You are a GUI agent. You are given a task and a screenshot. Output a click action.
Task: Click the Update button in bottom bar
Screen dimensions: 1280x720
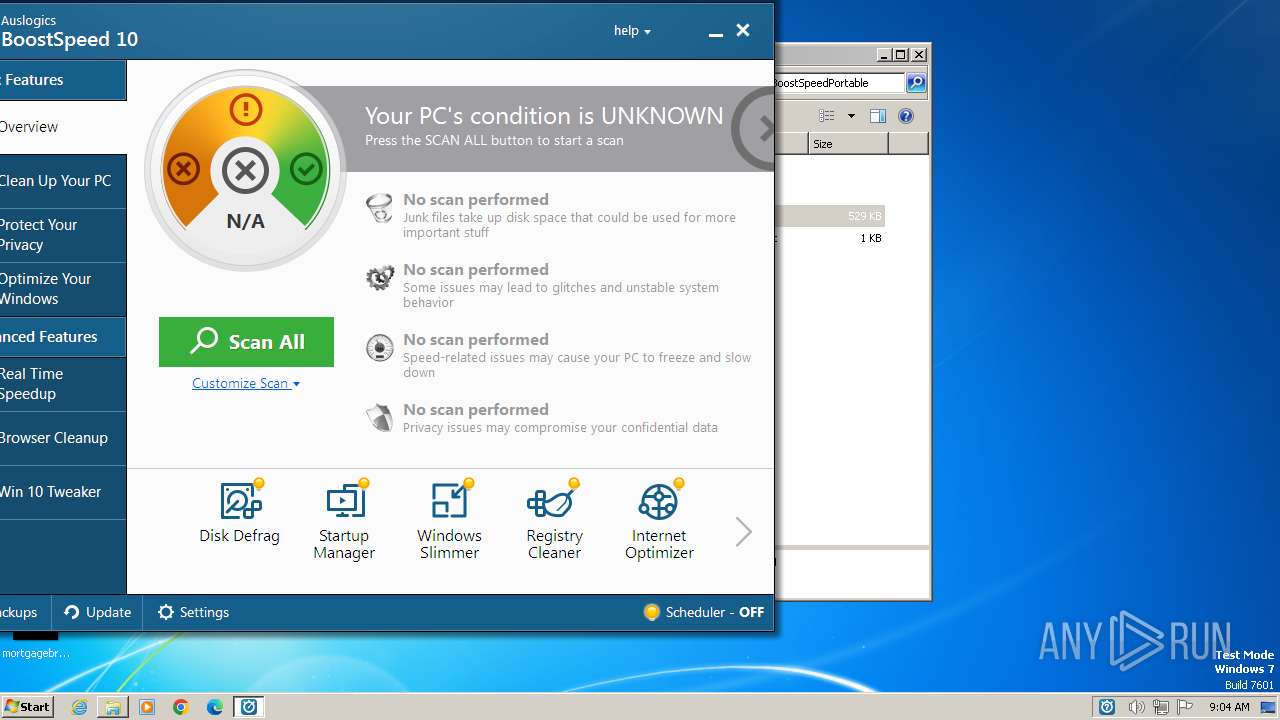98,612
